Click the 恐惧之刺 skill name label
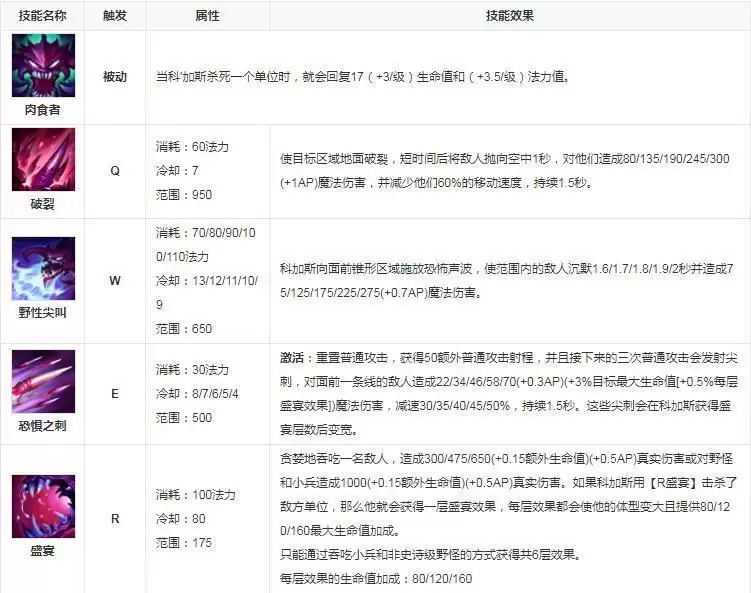Viewport: 751px width, 593px height. [x=42, y=426]
